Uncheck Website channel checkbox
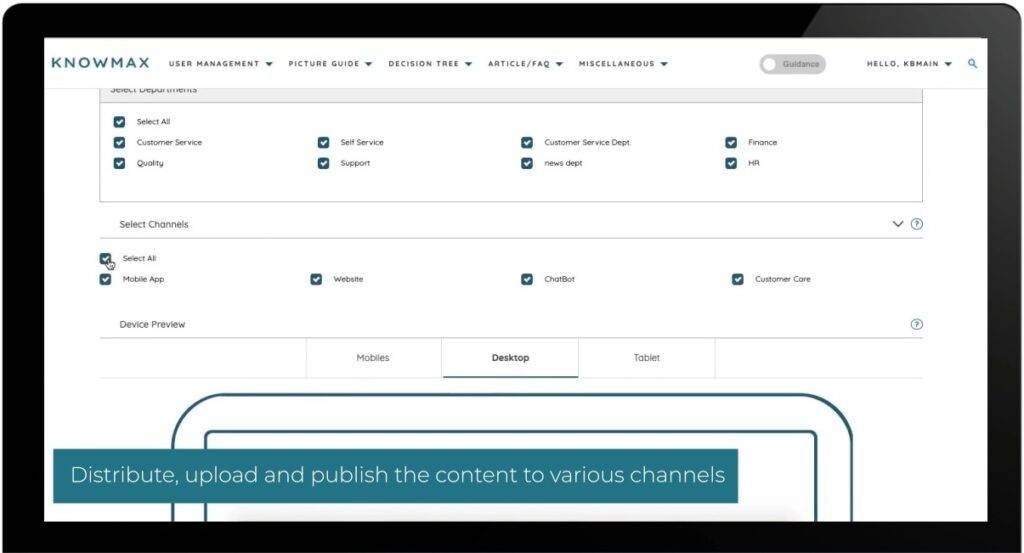The width and height of the screenshot is (1024, 553). [316, 279]
